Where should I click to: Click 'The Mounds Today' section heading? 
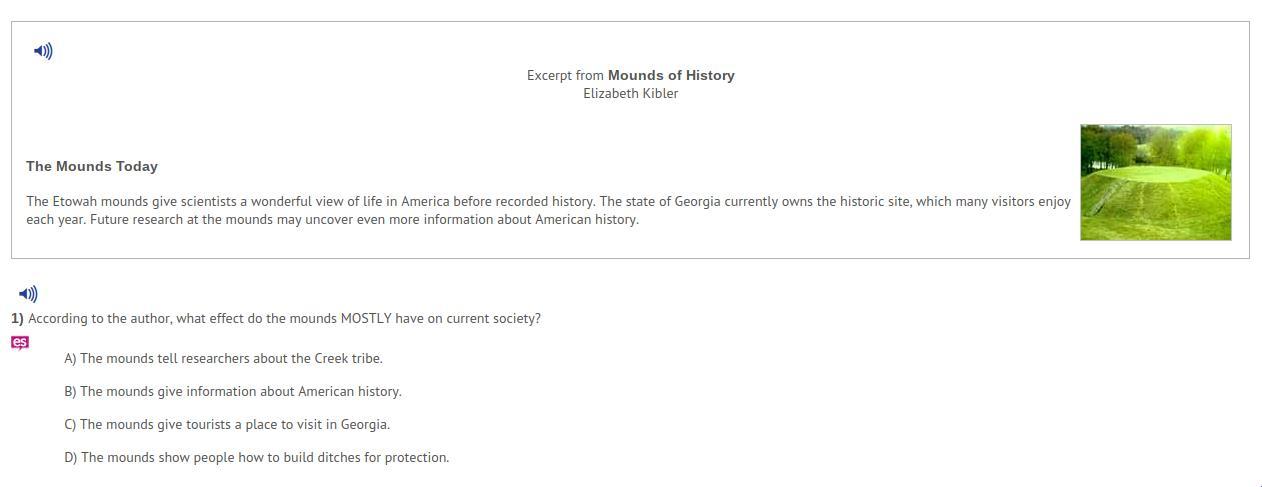tap(92, 166)
